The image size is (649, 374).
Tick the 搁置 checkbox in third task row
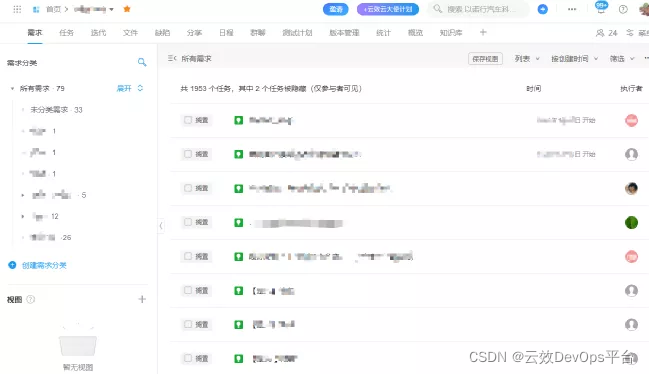coord(188,188)
